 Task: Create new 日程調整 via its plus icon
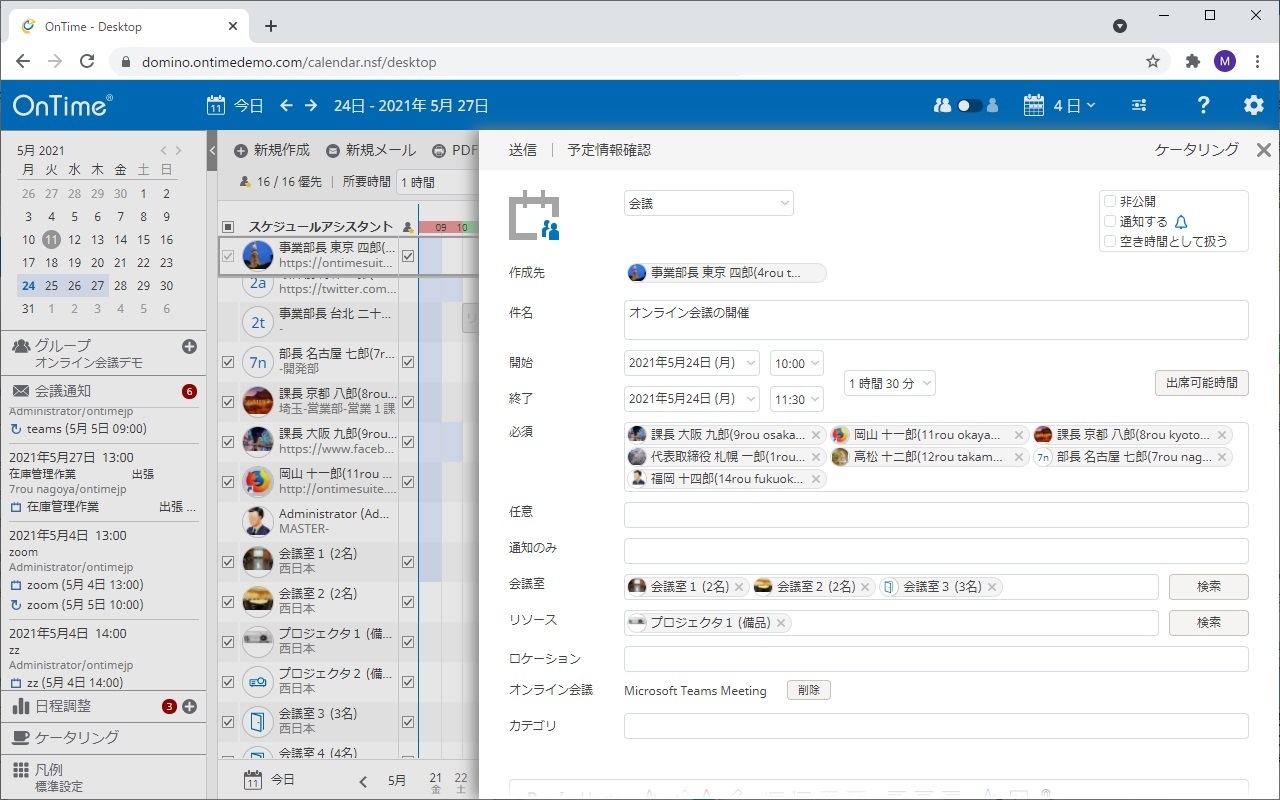188,706
